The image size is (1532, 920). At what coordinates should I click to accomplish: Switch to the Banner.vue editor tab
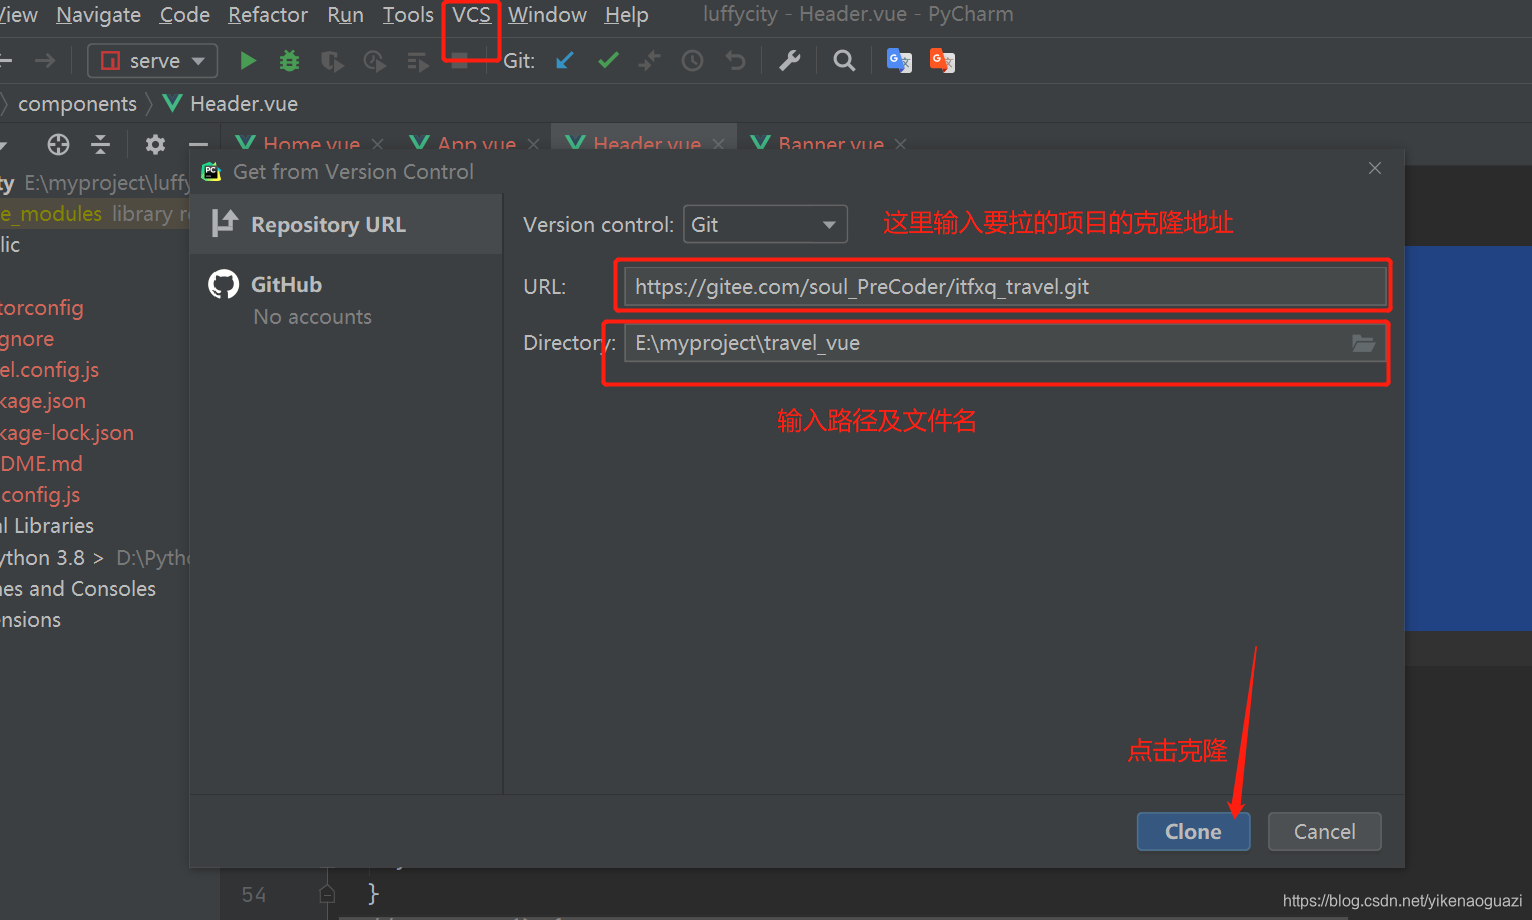pos(831,144)
